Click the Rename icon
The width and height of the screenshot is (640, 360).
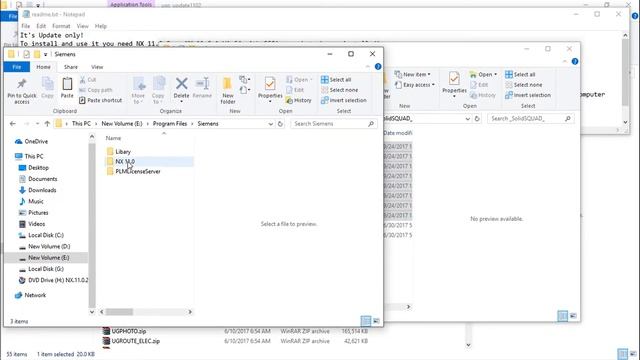tap(202, 84)
